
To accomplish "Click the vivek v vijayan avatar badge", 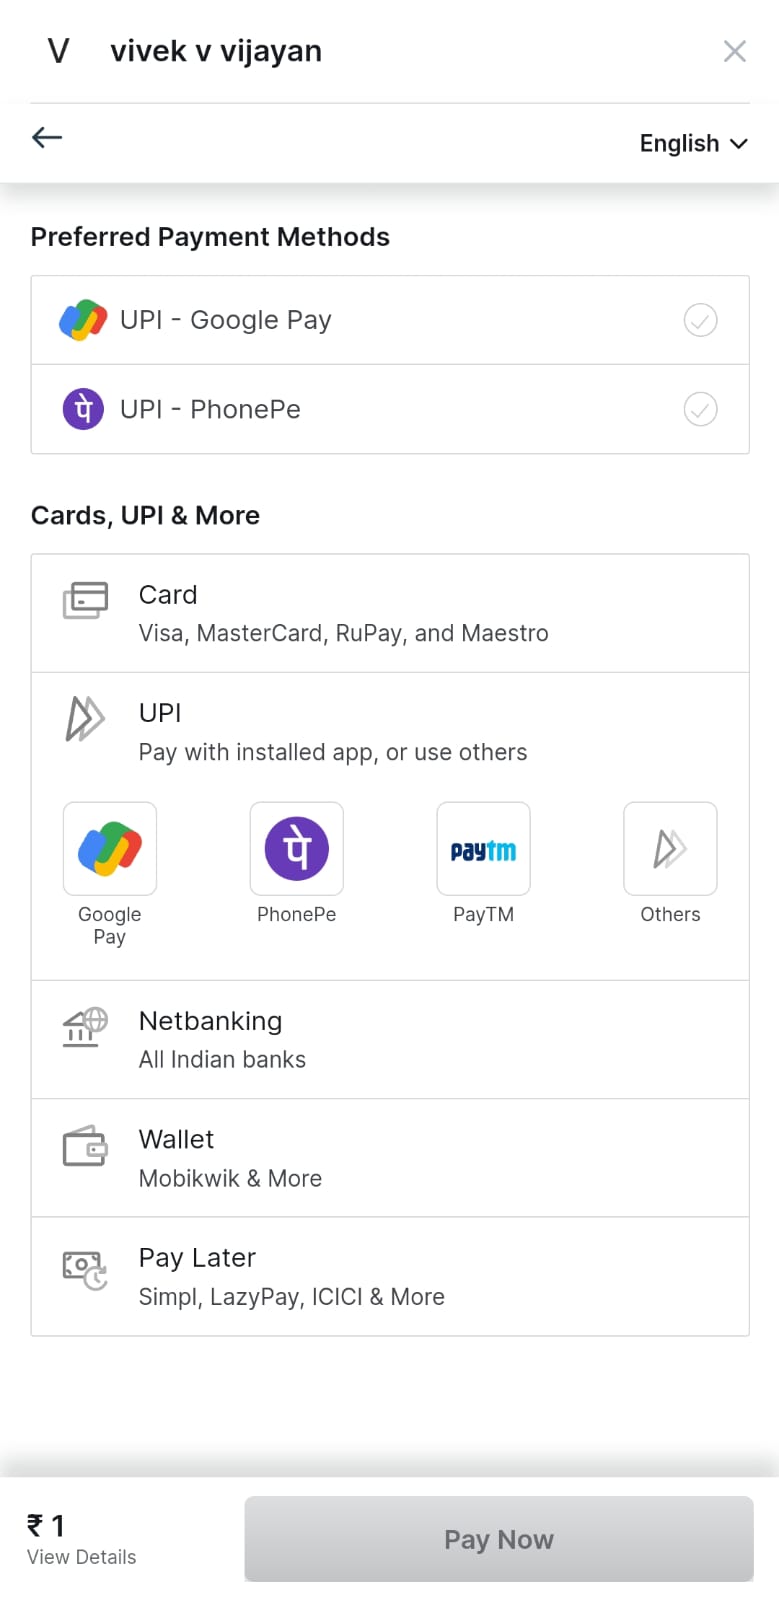I will pos(57,50).
